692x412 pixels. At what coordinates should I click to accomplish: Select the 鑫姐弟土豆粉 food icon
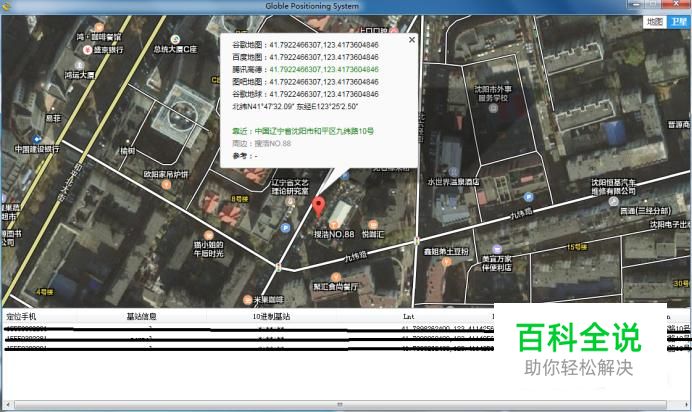(x=447, y=262)
